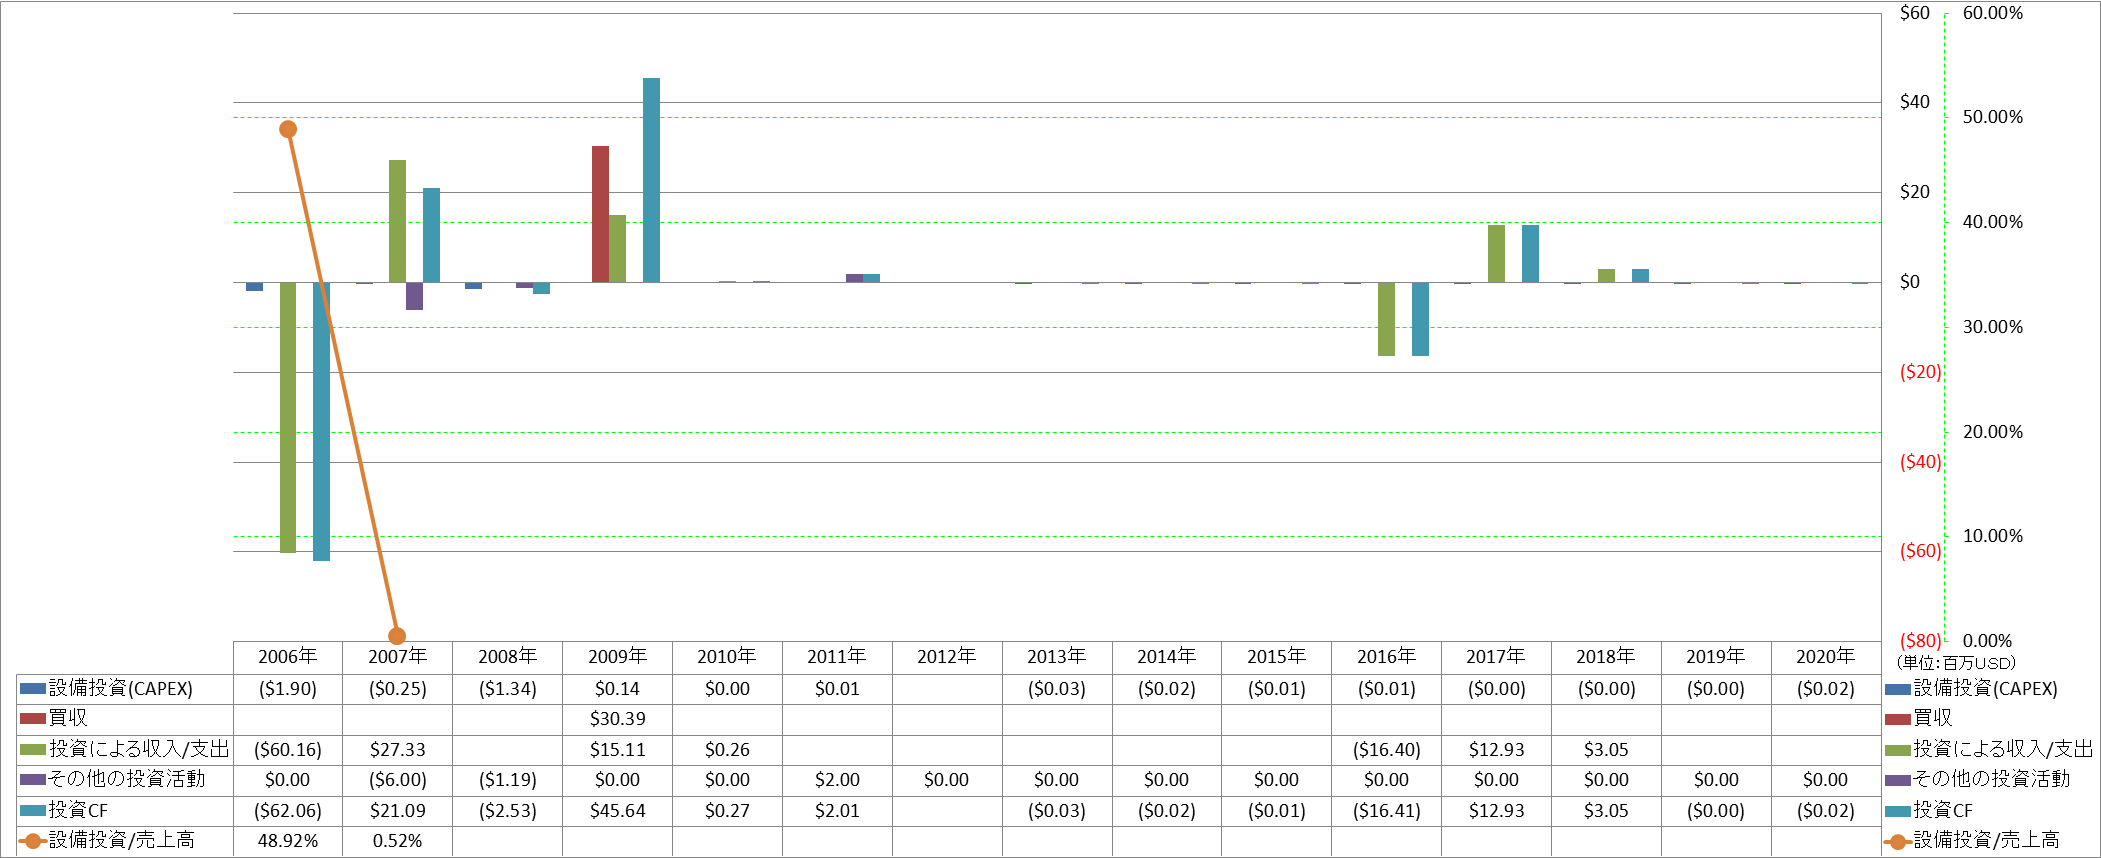
Task: Select the ($1.90) CAPEX cell
Action: (x=288, y=689)
